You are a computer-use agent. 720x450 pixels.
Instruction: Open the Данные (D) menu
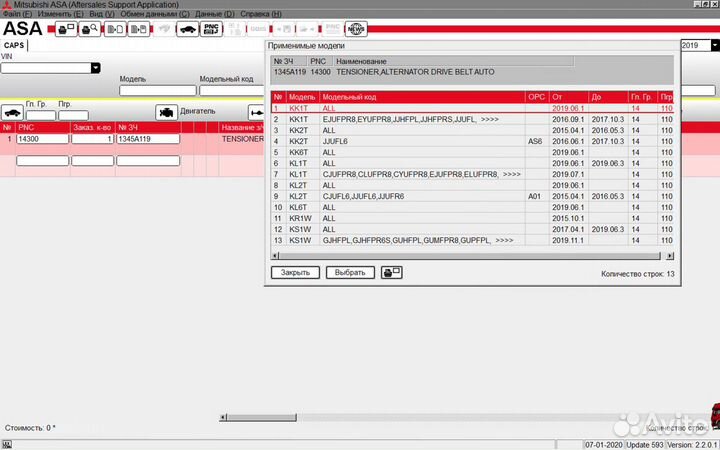216,15
